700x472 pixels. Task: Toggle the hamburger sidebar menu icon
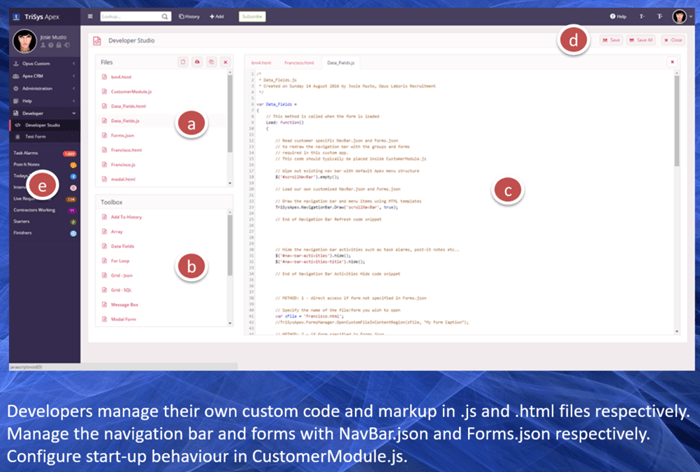(90, 17)
